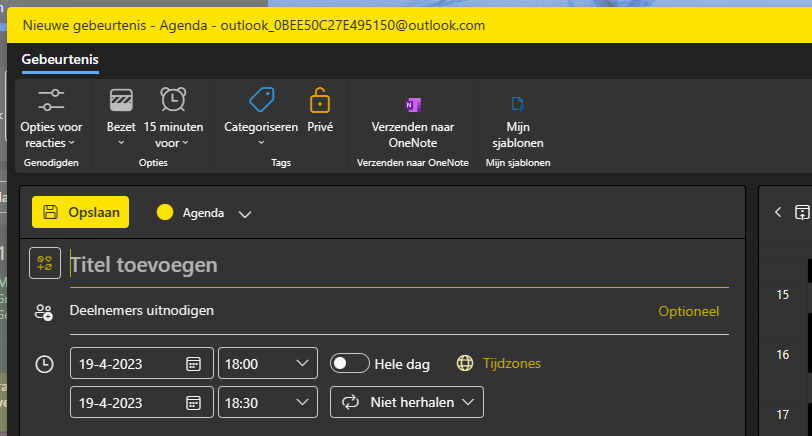Viewport: 812px width, 436px height.
Task: Click the Tijdzones globe icon
Action: point(465,364)
